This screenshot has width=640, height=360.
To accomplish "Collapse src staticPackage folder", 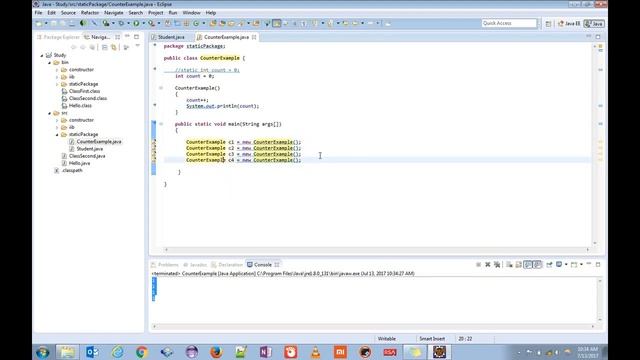I will [x=57, y=134].
